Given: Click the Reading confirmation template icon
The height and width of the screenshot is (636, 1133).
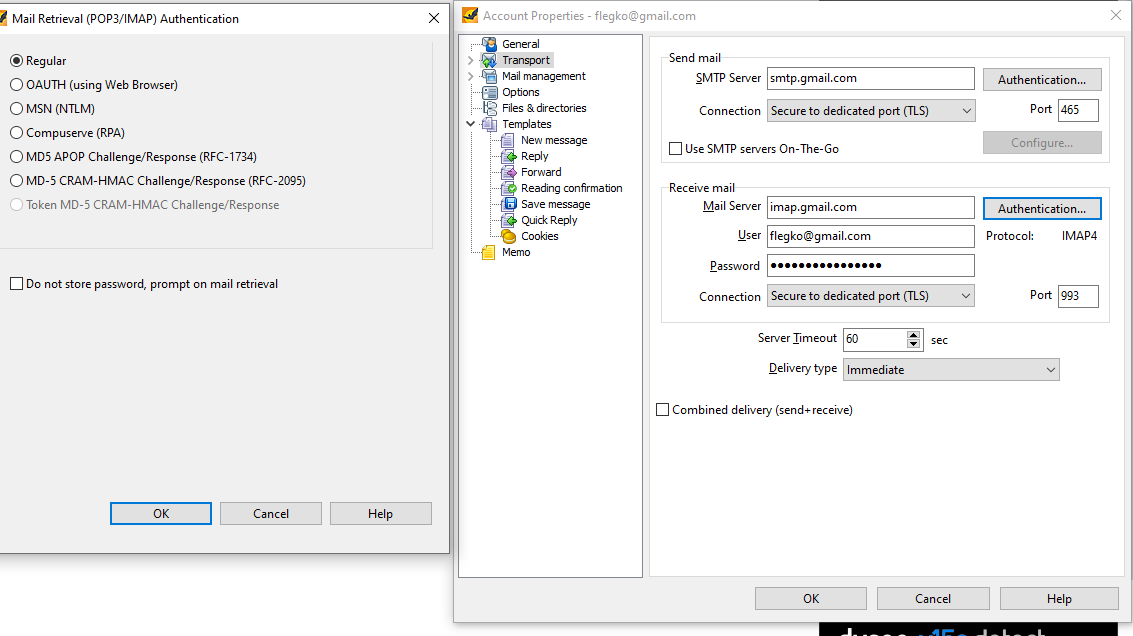Looking at the screenshot, I should tap(508, 188).
